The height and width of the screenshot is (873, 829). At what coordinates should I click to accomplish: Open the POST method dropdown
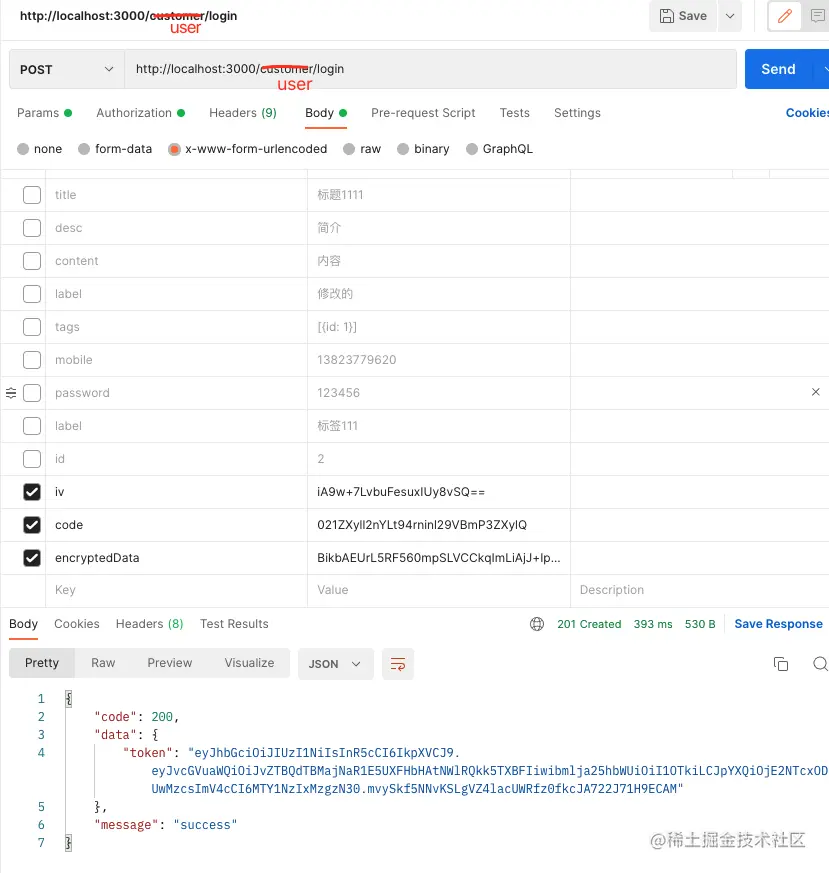point(67,69)
